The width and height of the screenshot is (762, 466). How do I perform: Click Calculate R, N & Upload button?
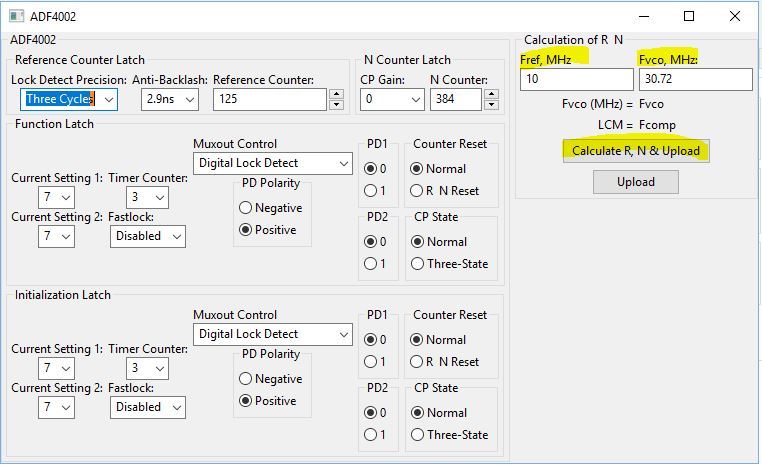[636, 151]
